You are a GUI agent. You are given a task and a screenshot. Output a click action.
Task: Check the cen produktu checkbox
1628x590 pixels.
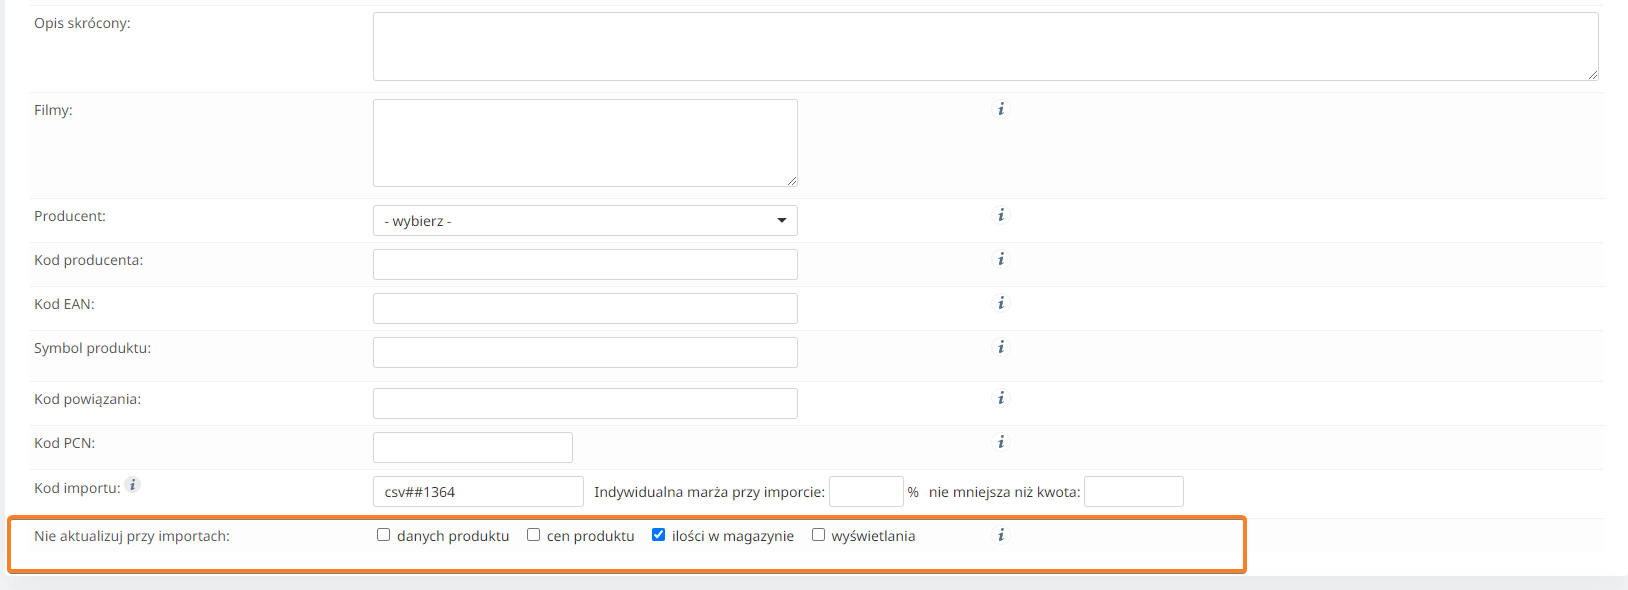[x=533, y=535]
